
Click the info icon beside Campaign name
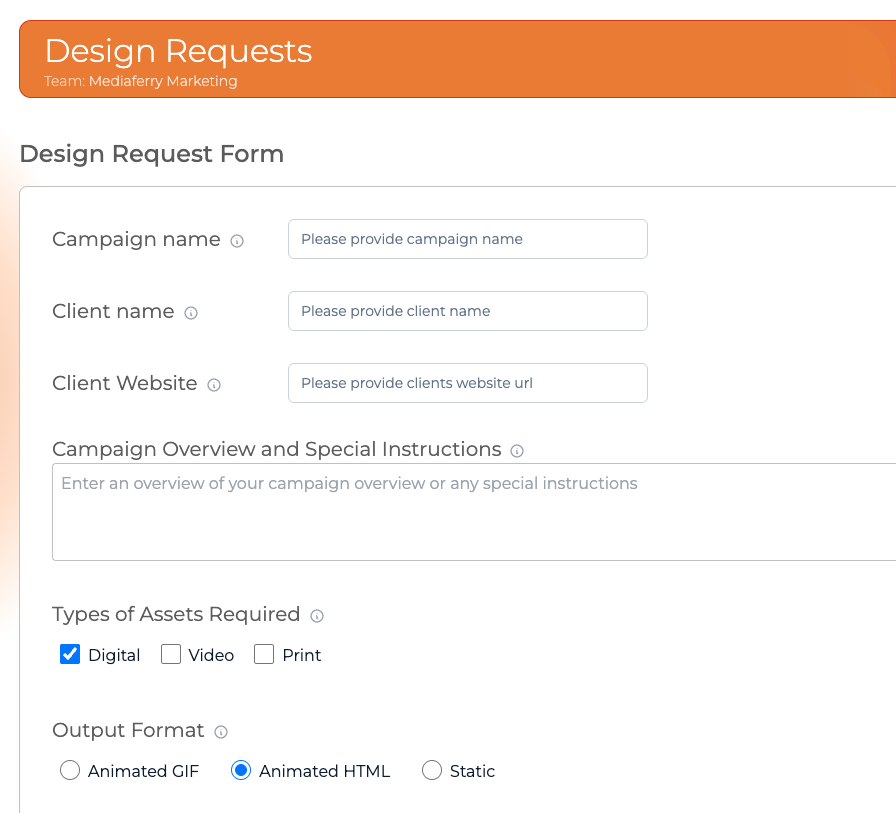237,241
